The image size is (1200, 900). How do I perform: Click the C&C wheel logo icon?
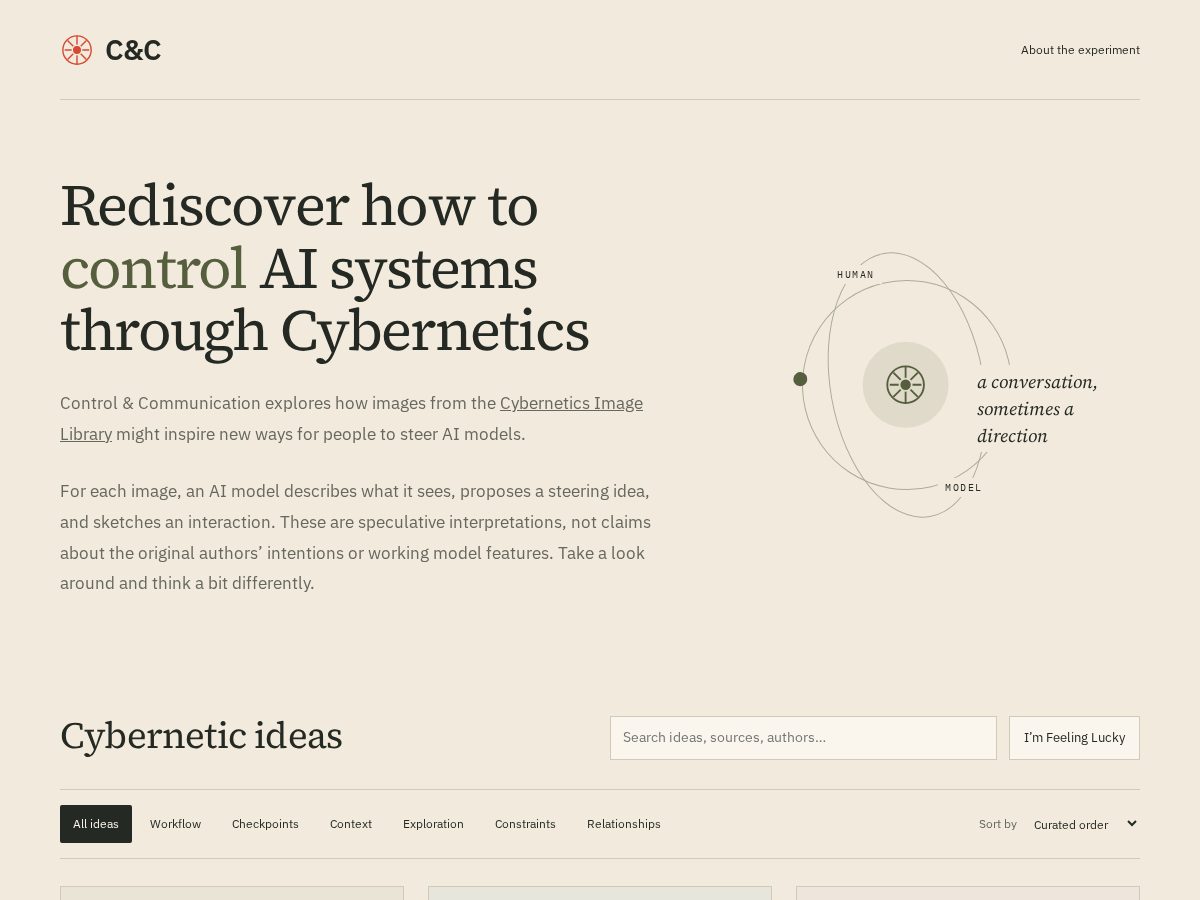77,50
